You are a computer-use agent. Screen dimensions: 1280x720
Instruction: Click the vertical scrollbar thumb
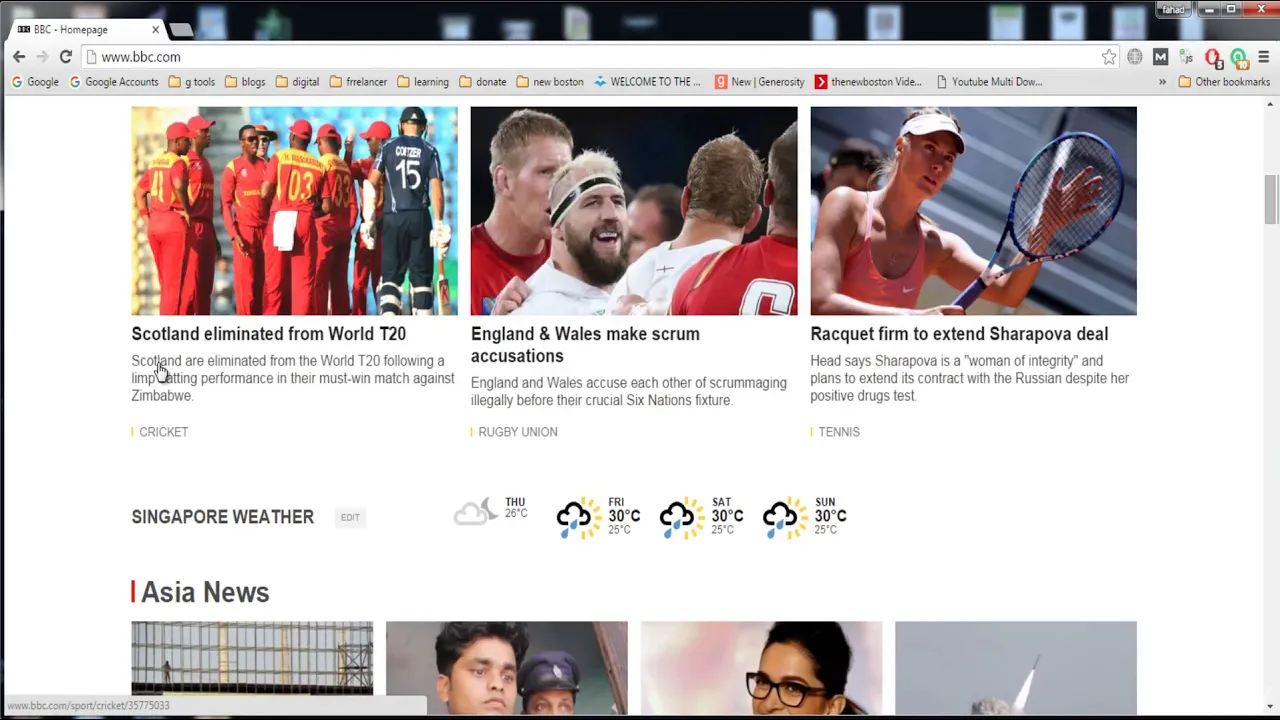coord(1271,200)
